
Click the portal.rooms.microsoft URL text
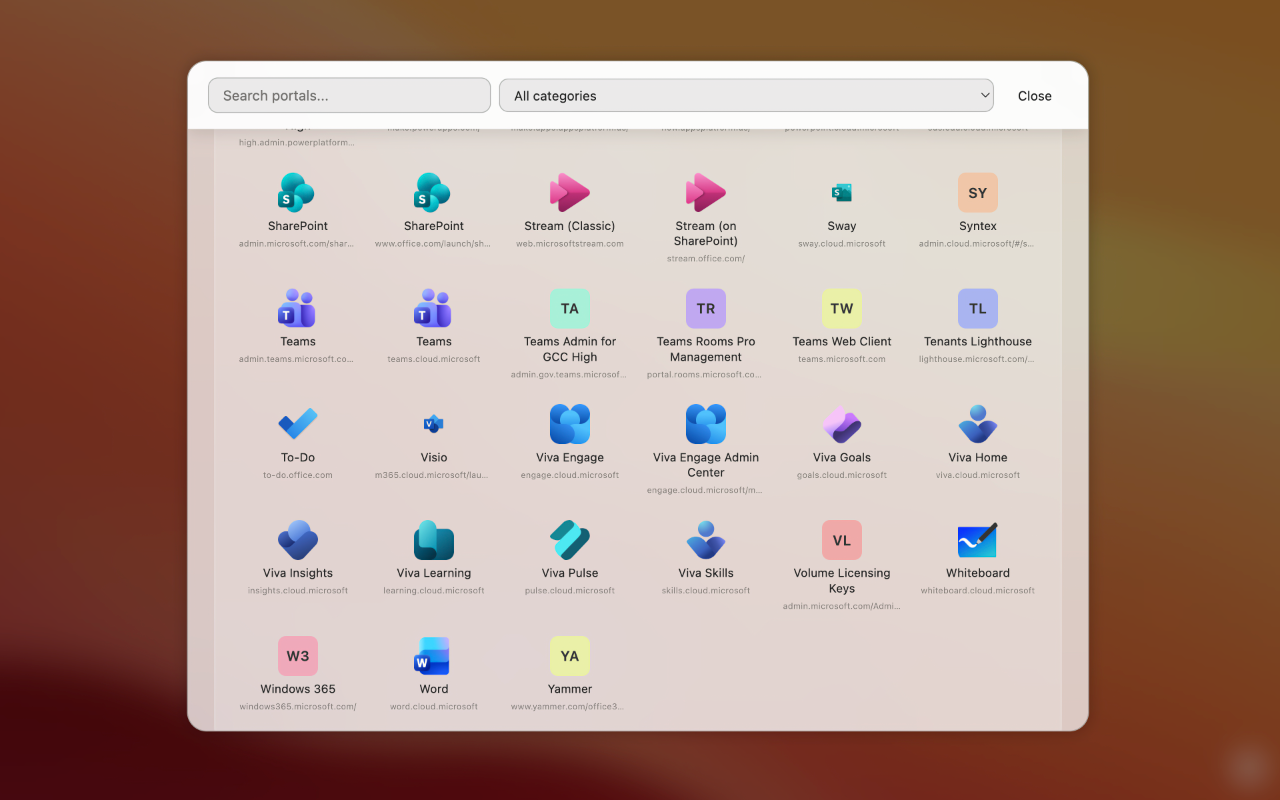click(x=705, y=375)
